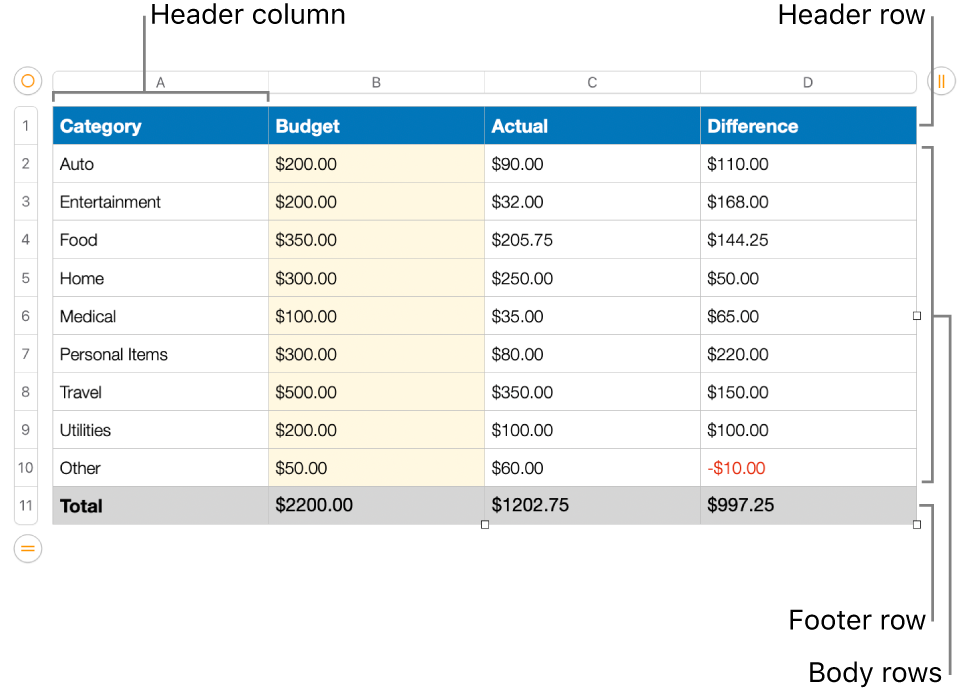The width and height of the screenshot is (968, 692).
Task: Tap the bottom selection handle below Total row
Action: 484,524
